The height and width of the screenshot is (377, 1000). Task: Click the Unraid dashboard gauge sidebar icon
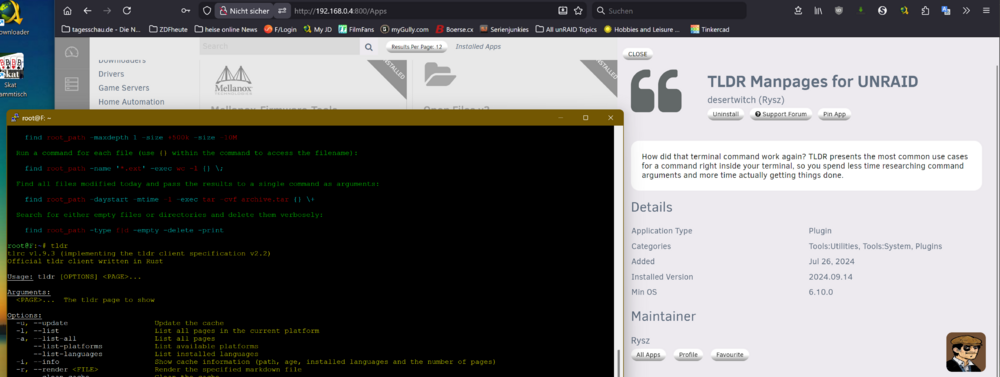[71, 52]
